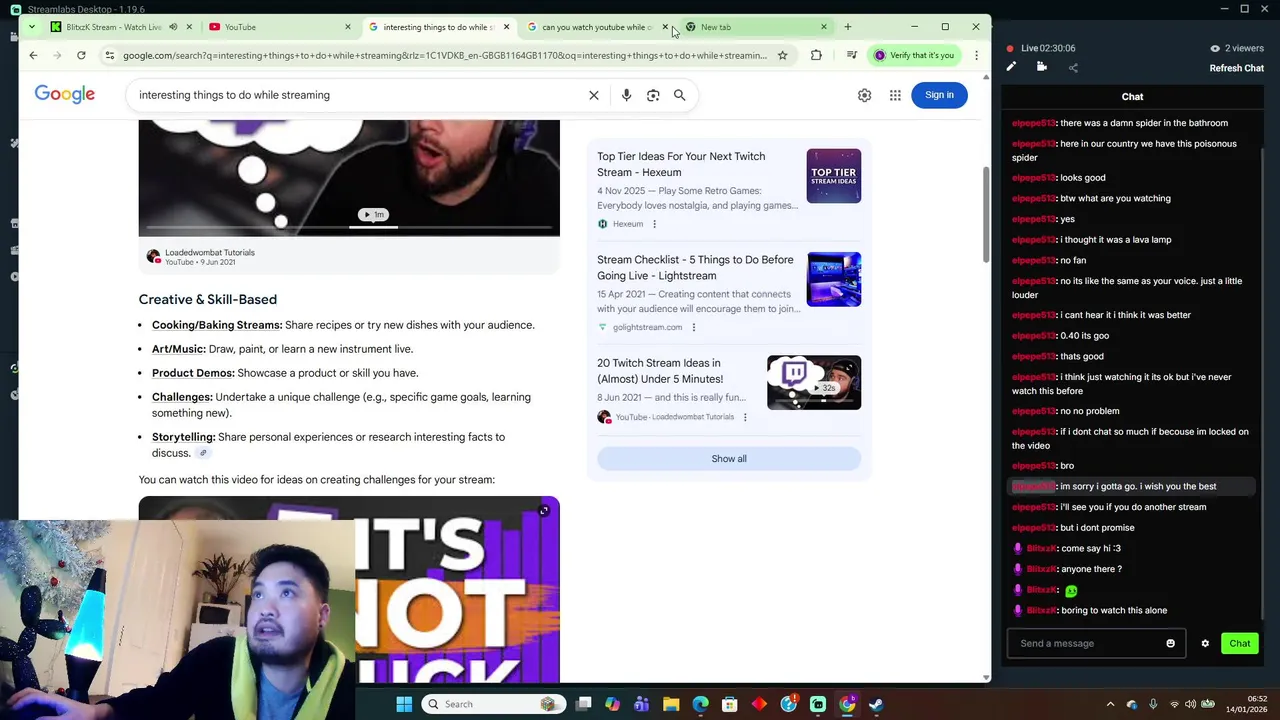This screenshot has height=720, width=1280.
Task: Open options menu for Loadedwombat Tutorials result
Action: 745,417
